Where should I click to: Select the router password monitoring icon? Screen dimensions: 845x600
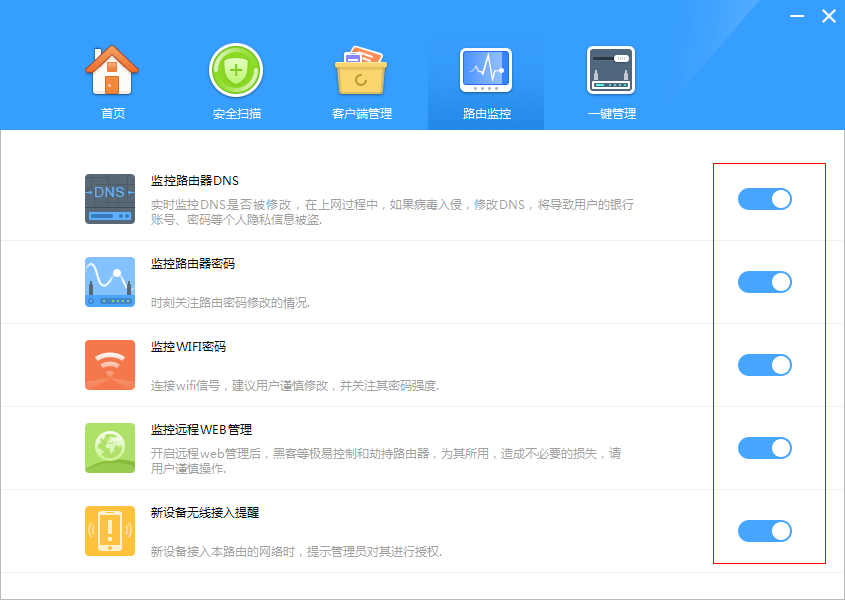[x=110, y=281]
